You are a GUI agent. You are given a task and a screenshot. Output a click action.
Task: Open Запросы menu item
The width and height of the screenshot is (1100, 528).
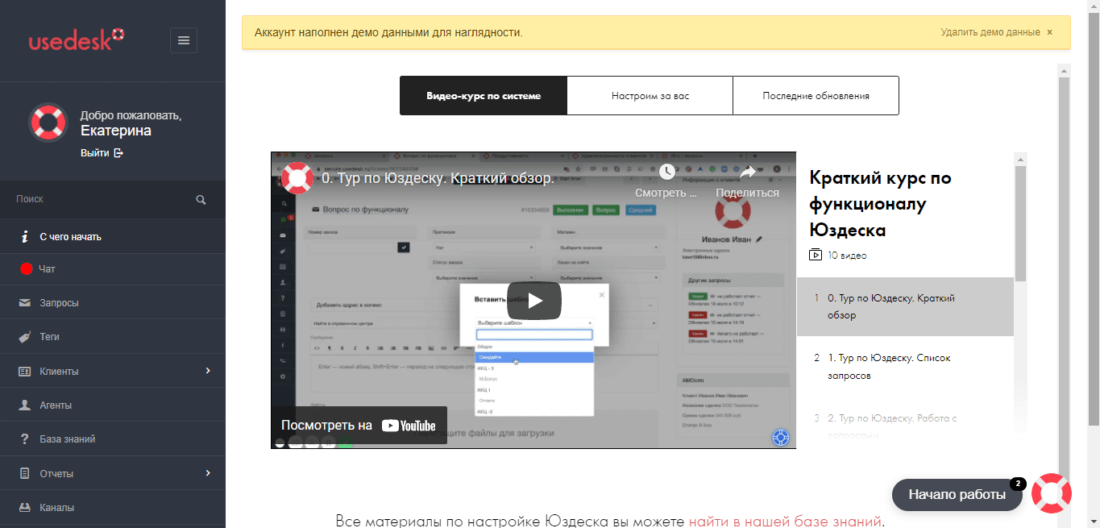pos(112,303)
